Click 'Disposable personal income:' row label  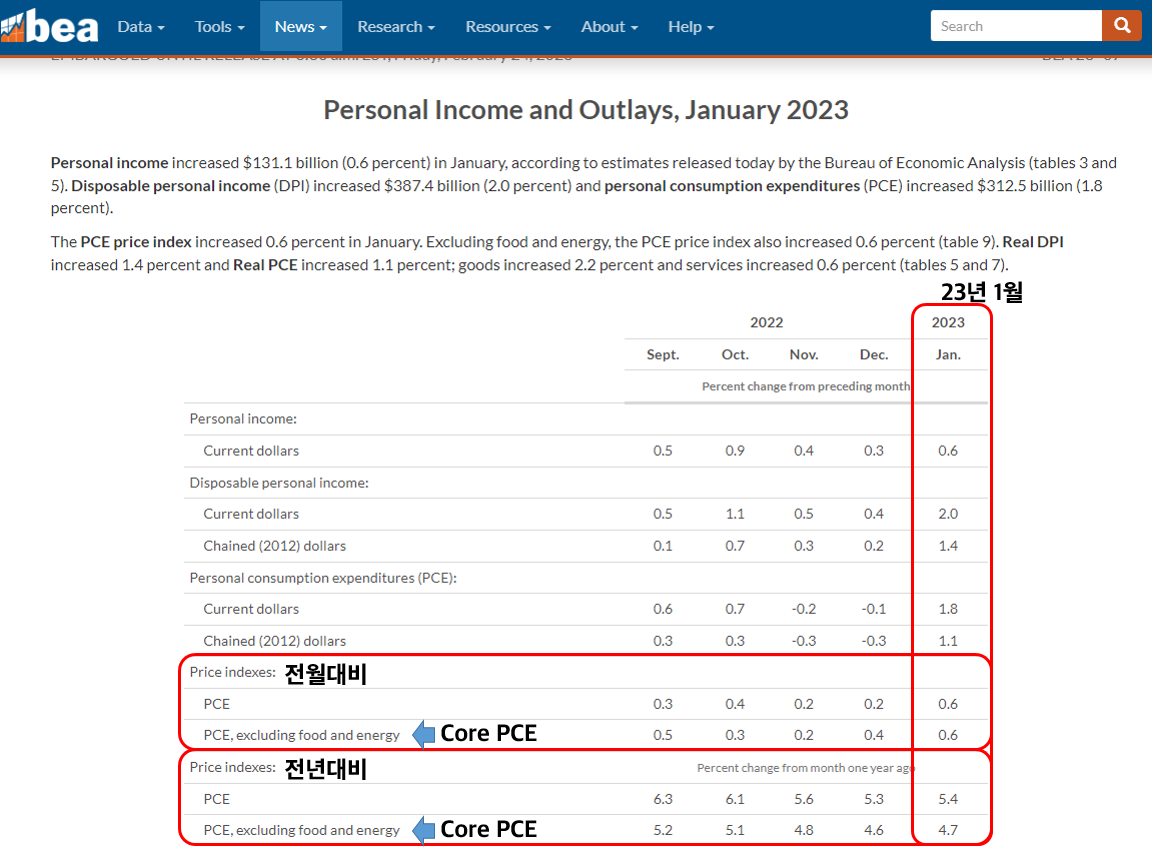279,483
